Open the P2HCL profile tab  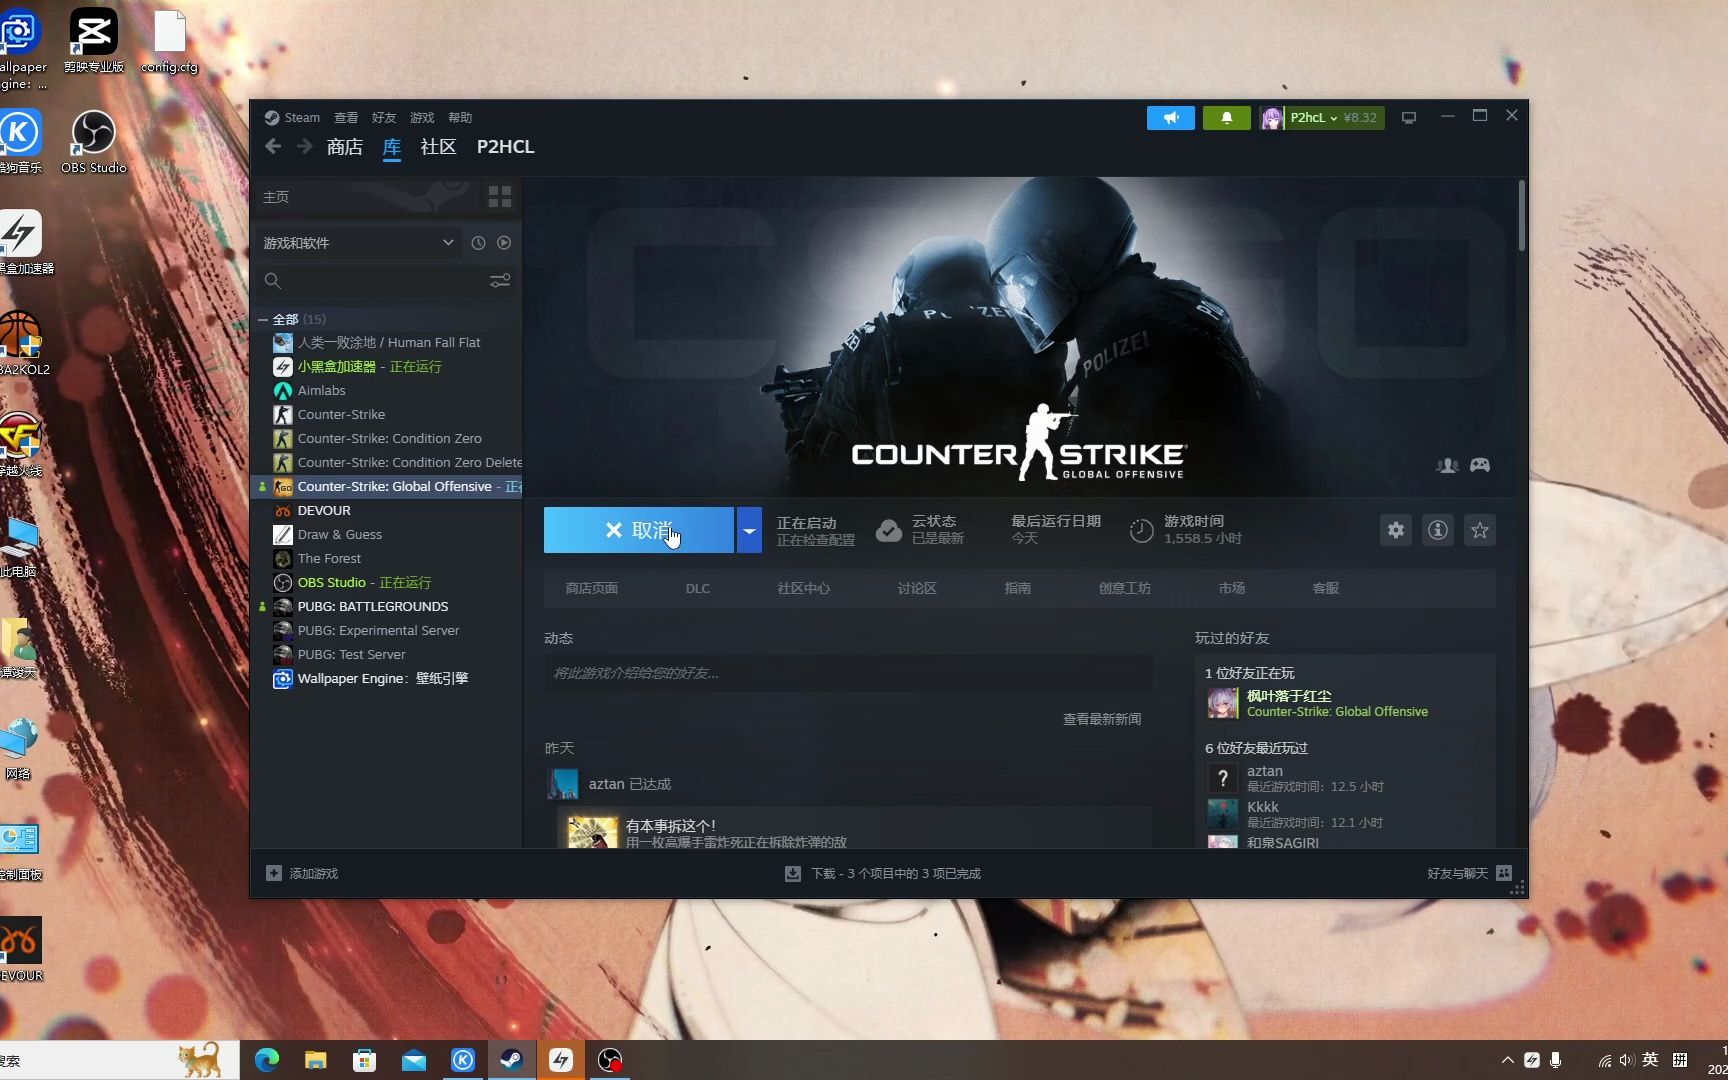505,147
